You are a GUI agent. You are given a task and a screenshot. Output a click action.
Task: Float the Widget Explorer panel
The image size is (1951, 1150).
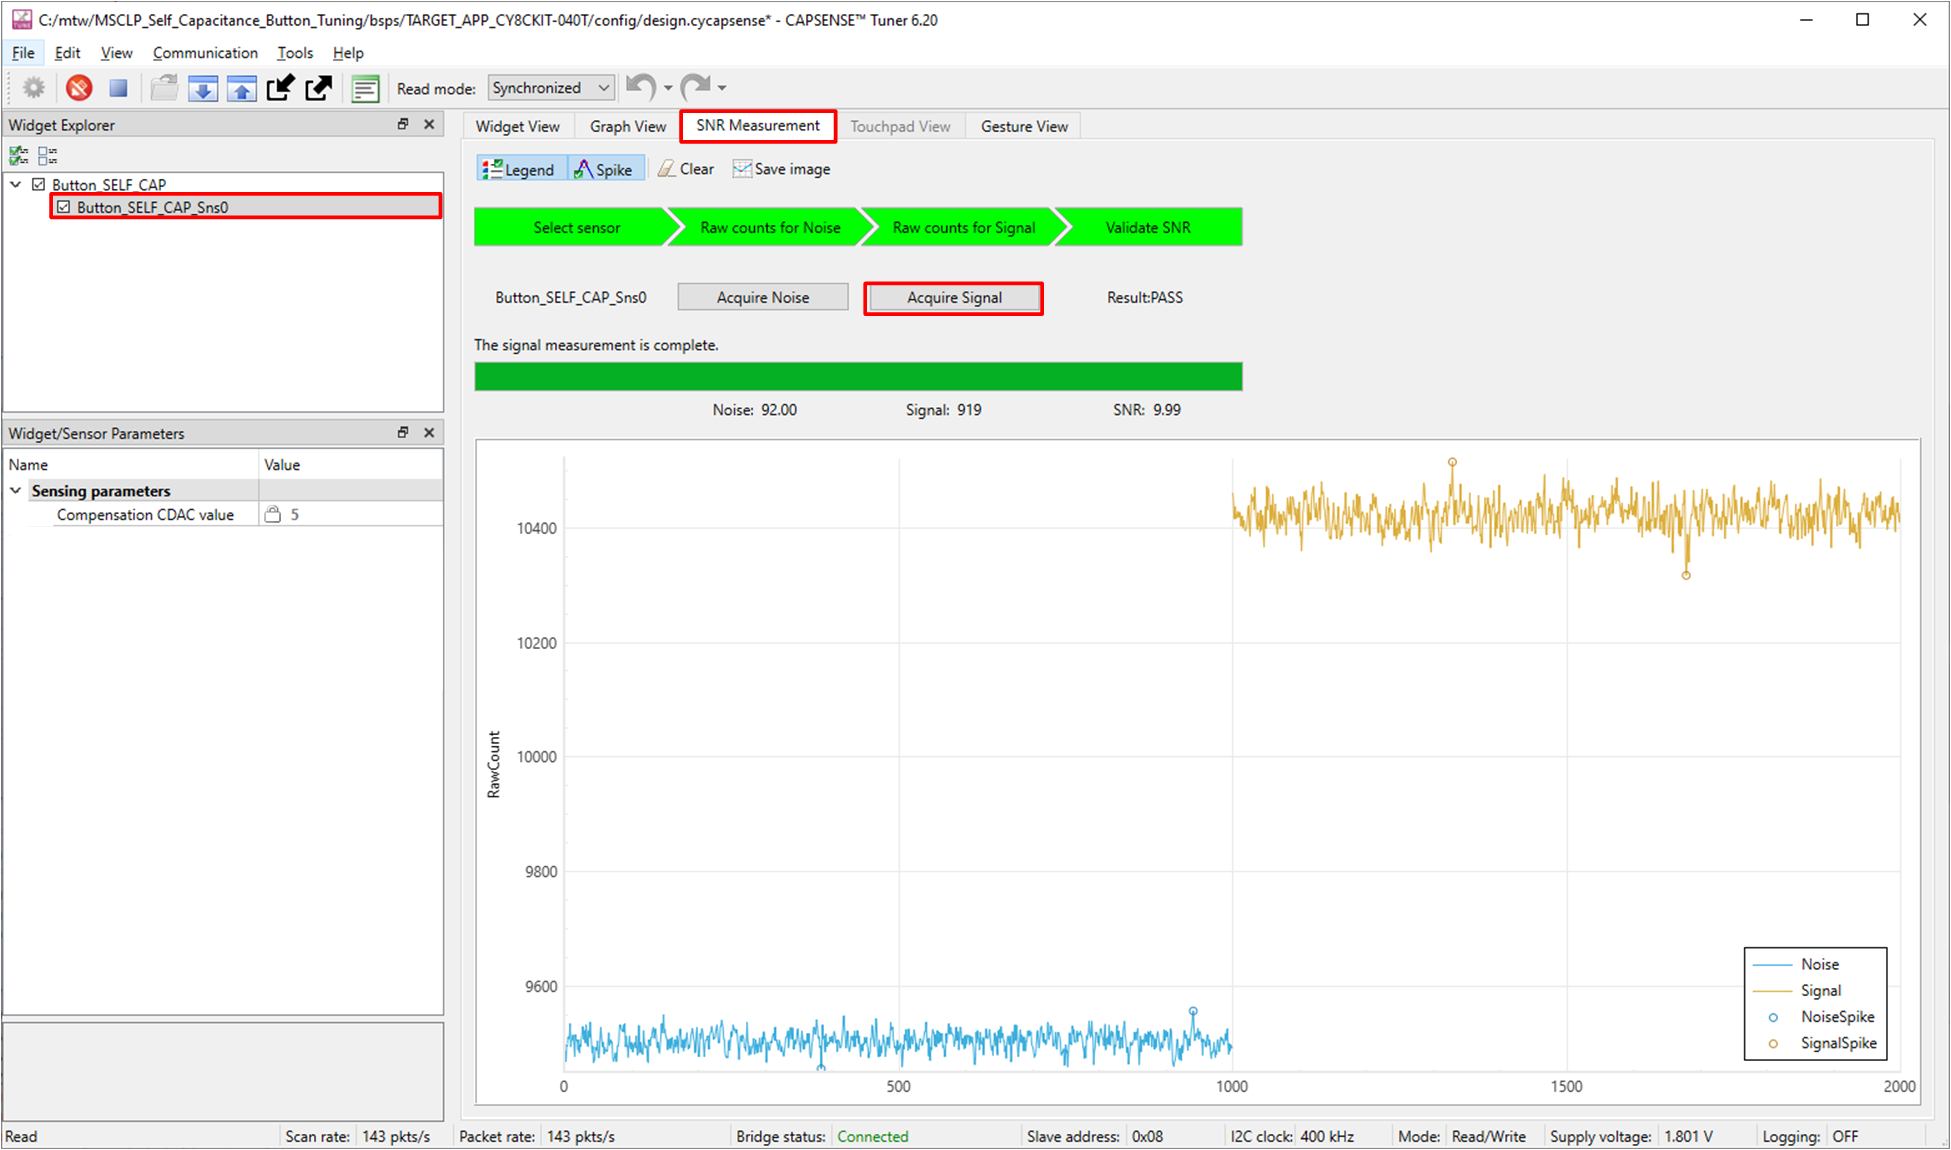(x=403, y=124)
